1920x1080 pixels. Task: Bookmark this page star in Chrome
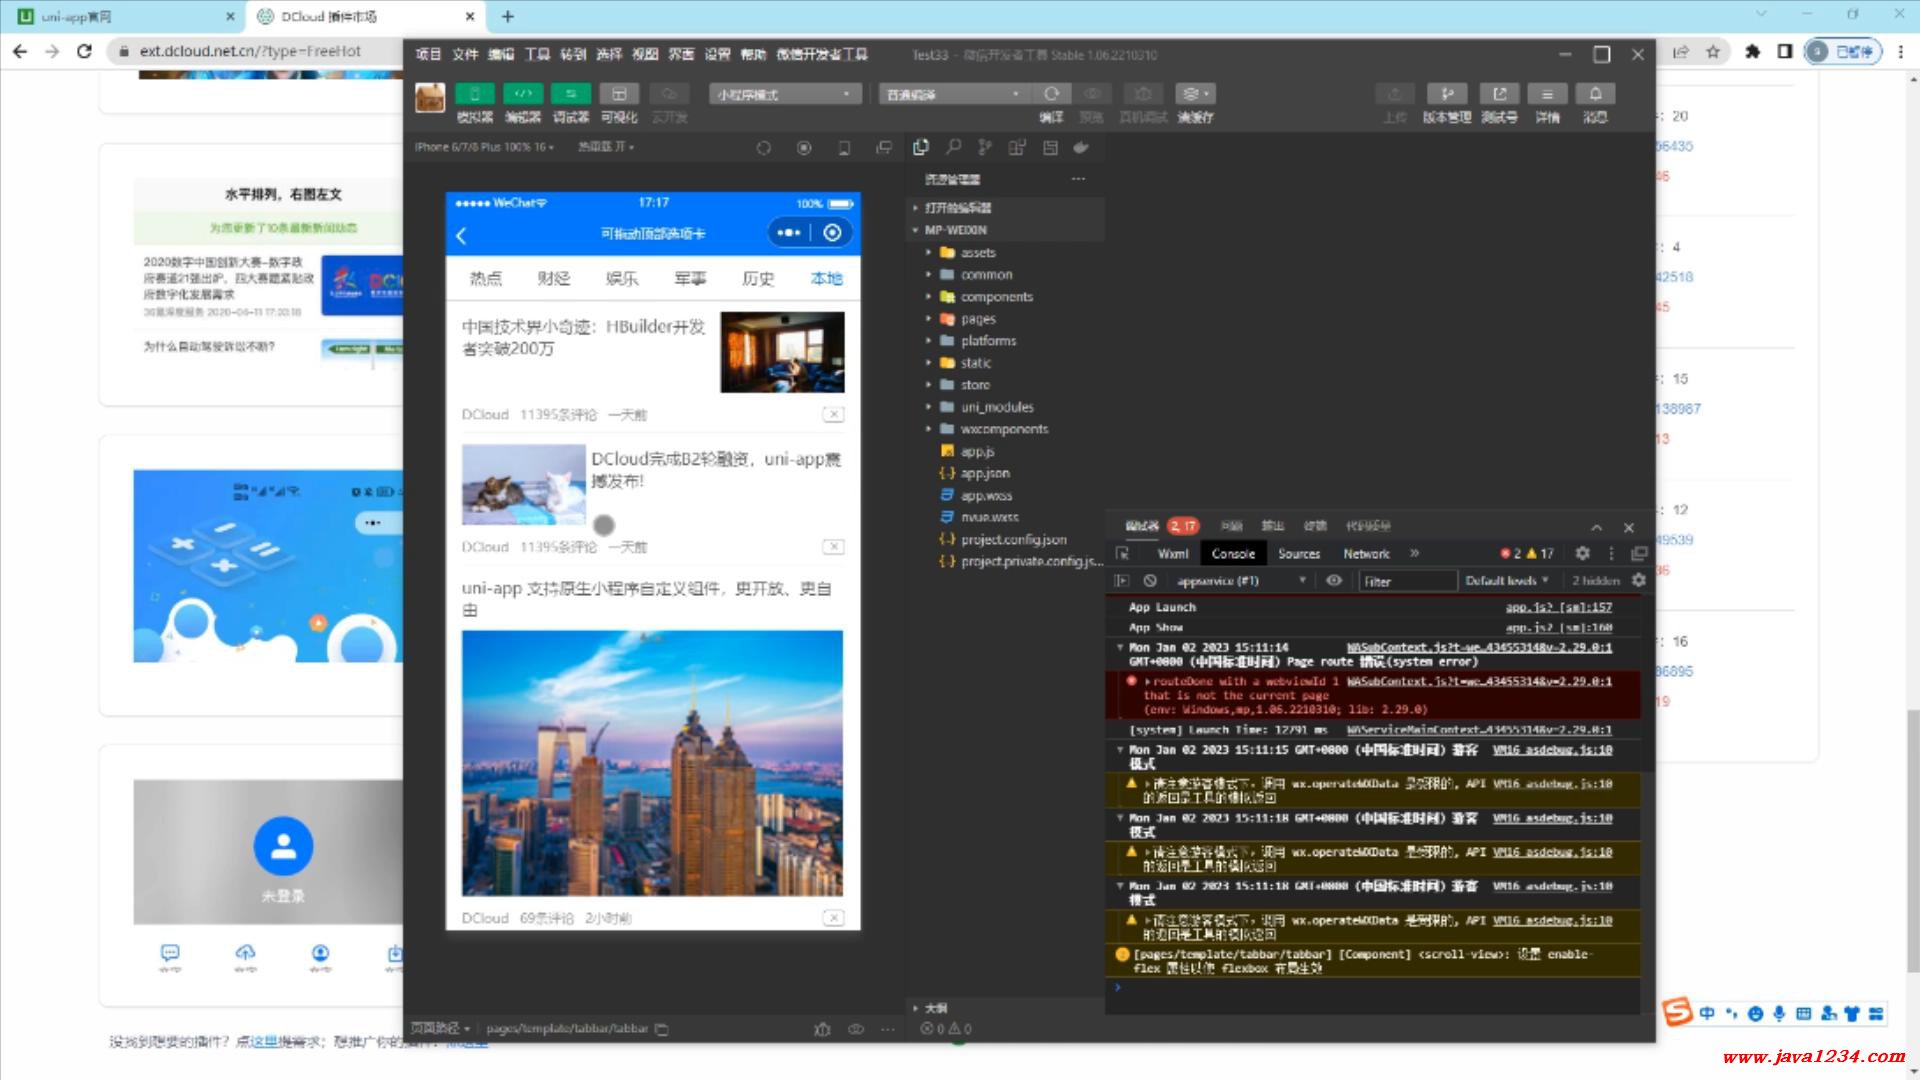1713,51
